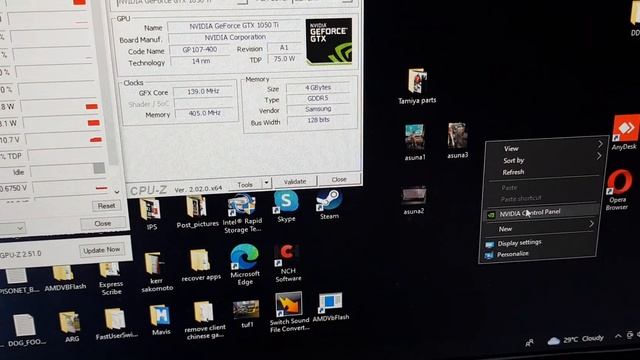The image size is (640, 360).
Task: Open the tuf1 image file
Action: (246, 310)
